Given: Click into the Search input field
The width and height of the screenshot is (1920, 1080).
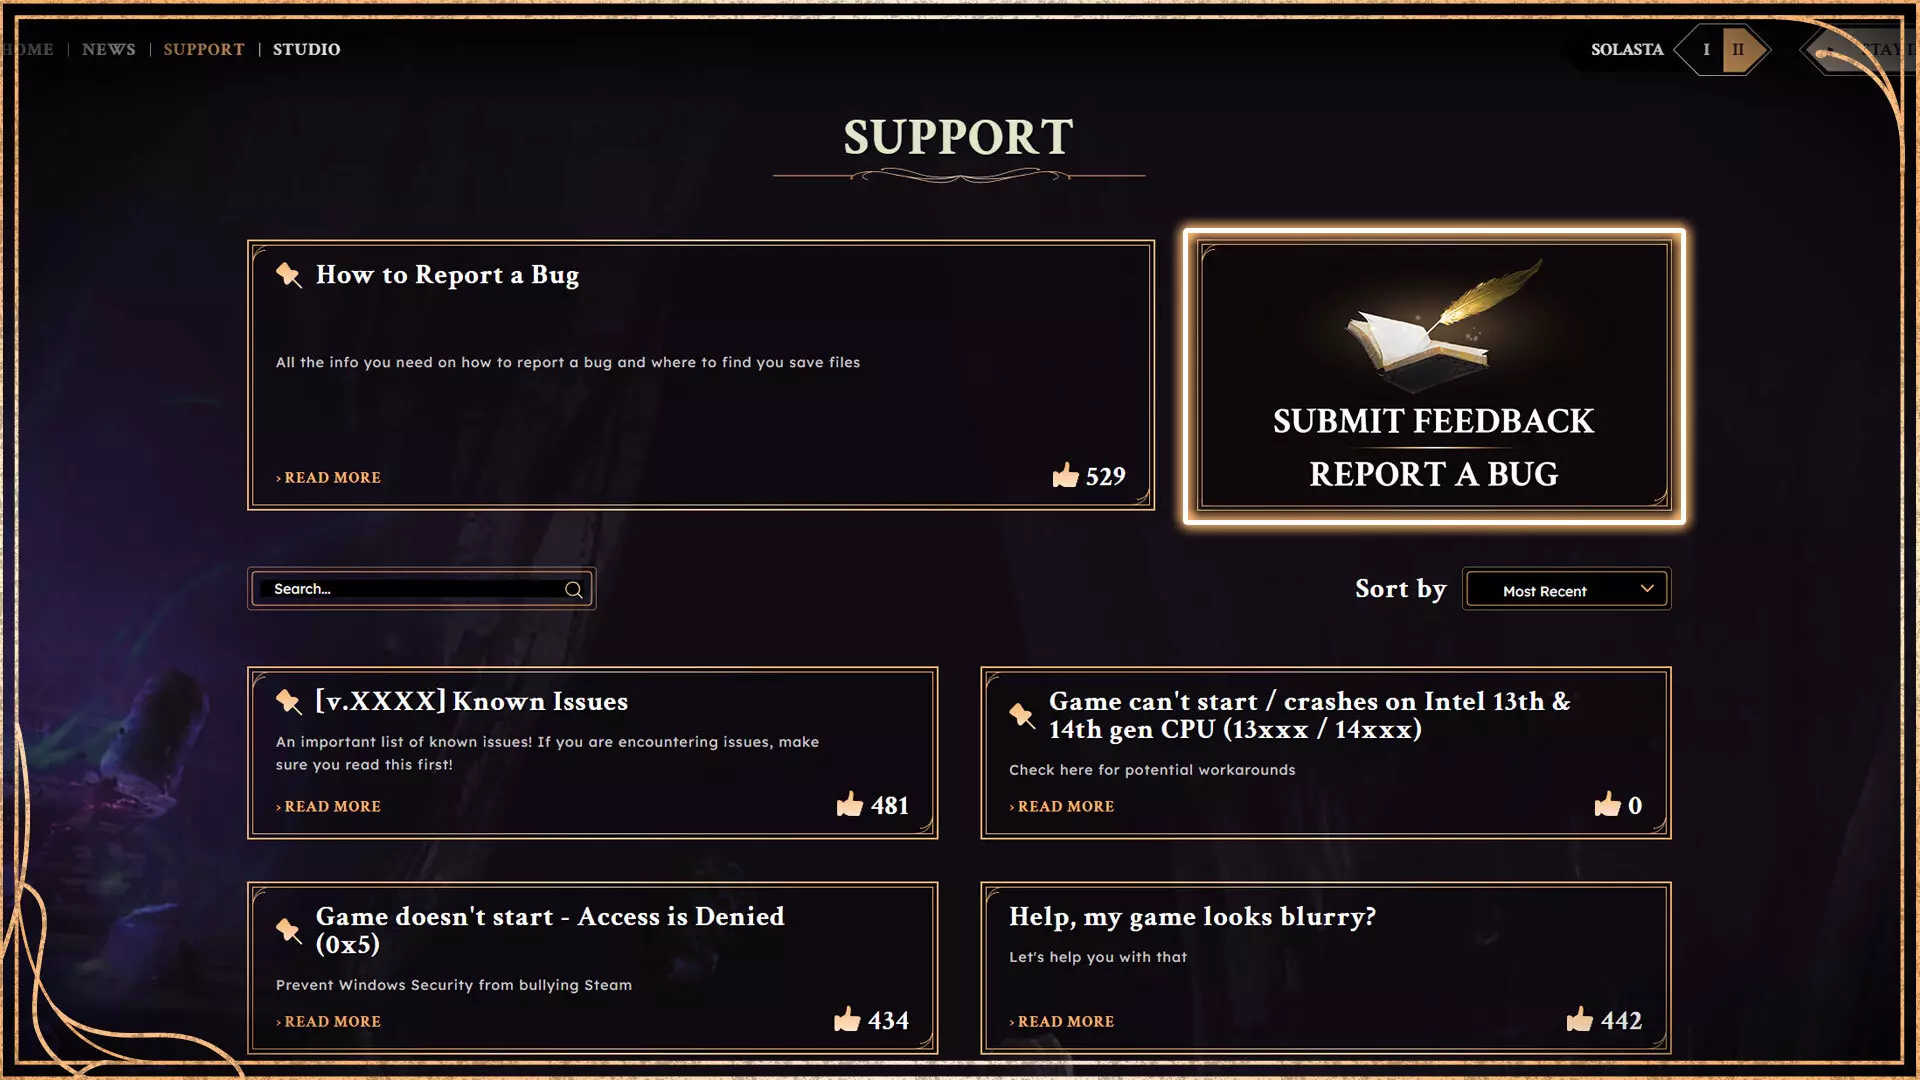Looking at the screenshot, I should (410, 590).
